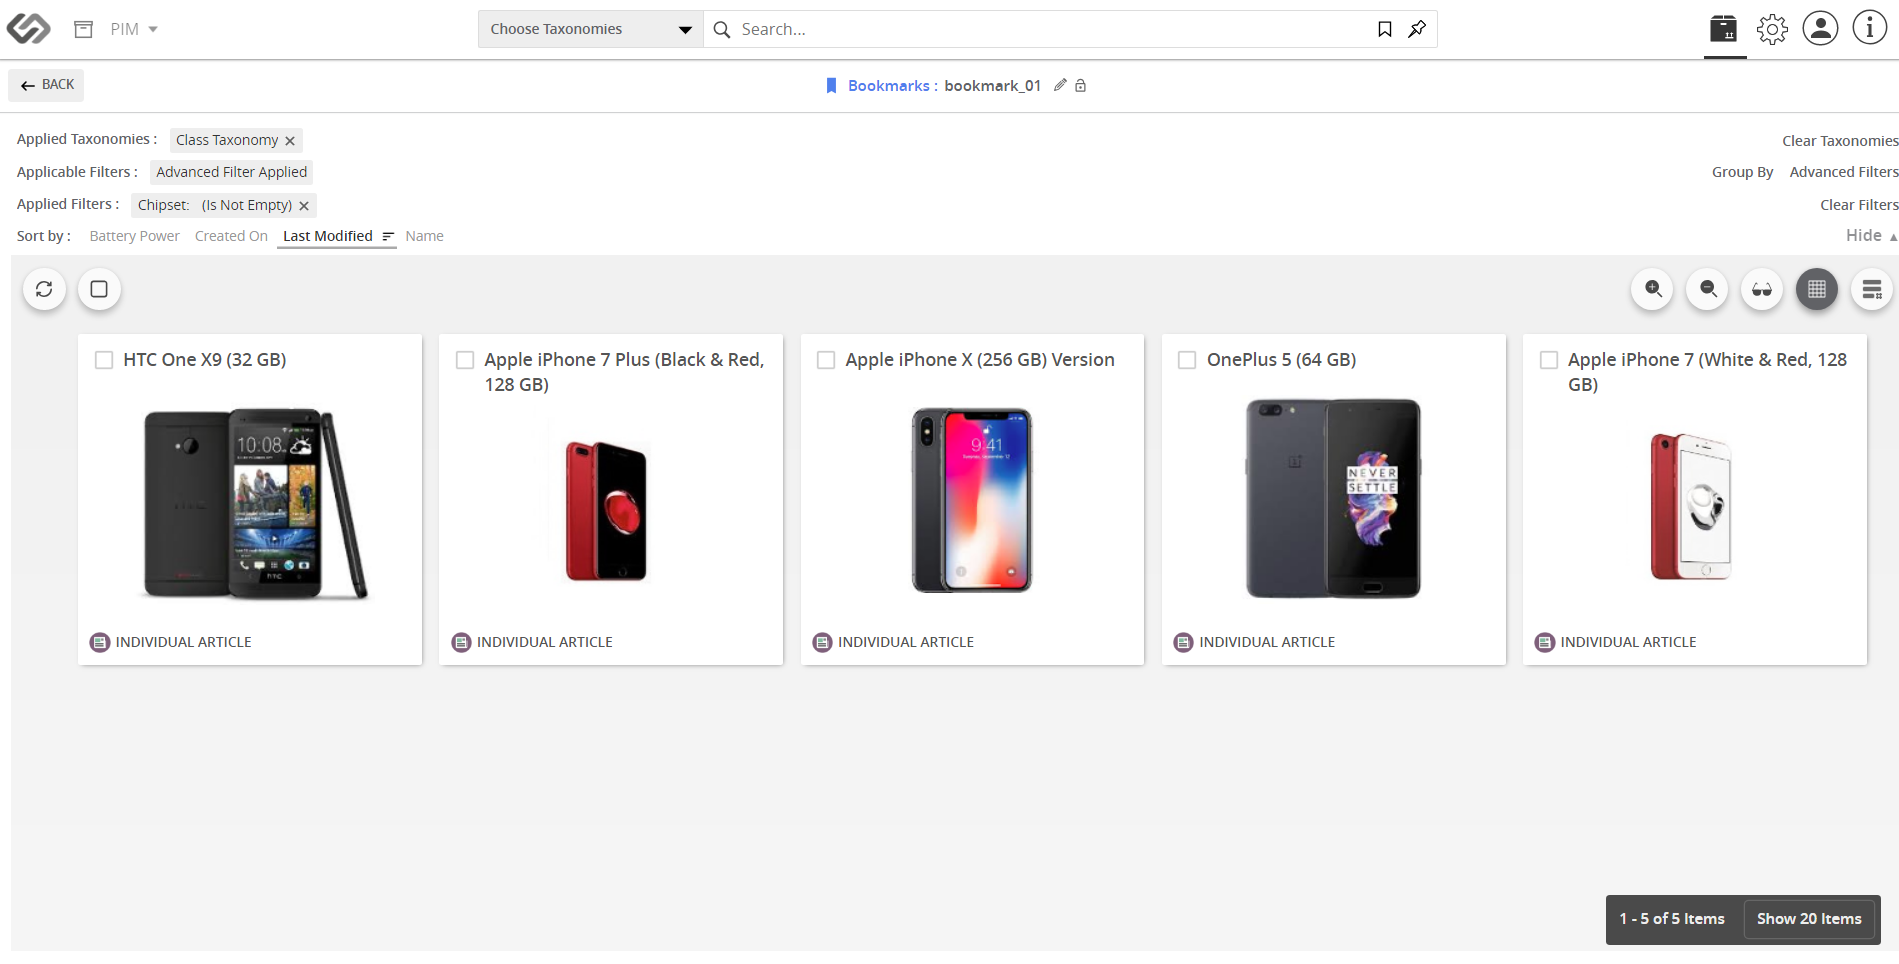This screenshot has width=1899, height=964.
Task: Open the Group By option
Action: (x=1742, y=172)
